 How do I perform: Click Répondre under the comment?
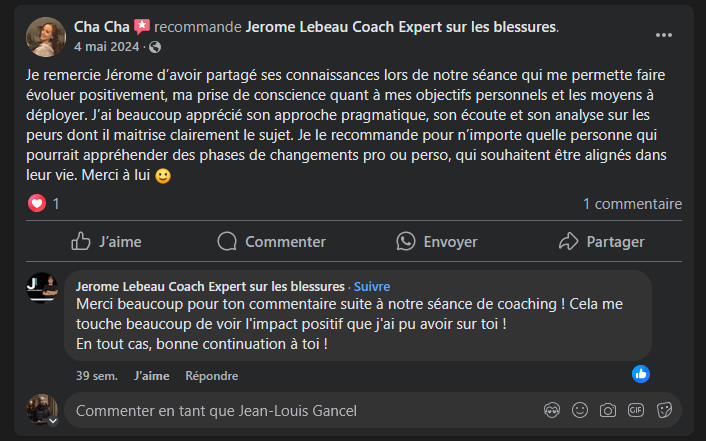click(211, 376)
